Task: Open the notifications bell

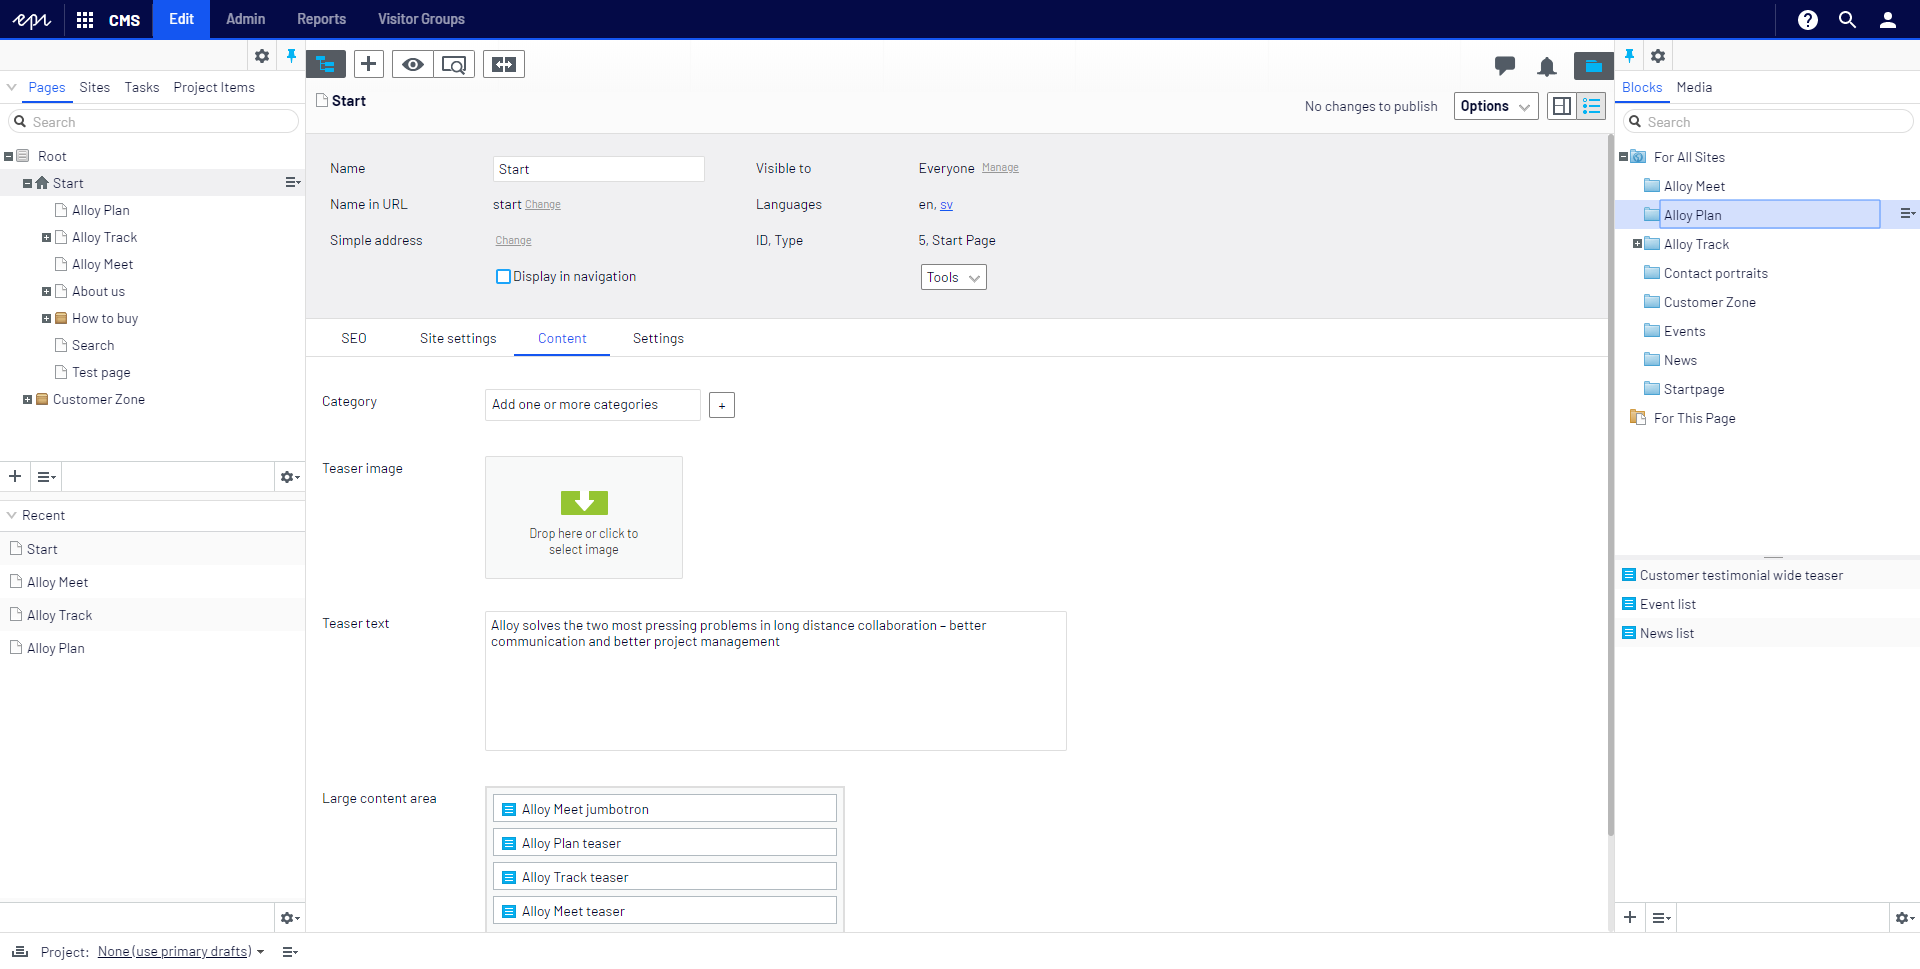Action: pos(1546,67)
